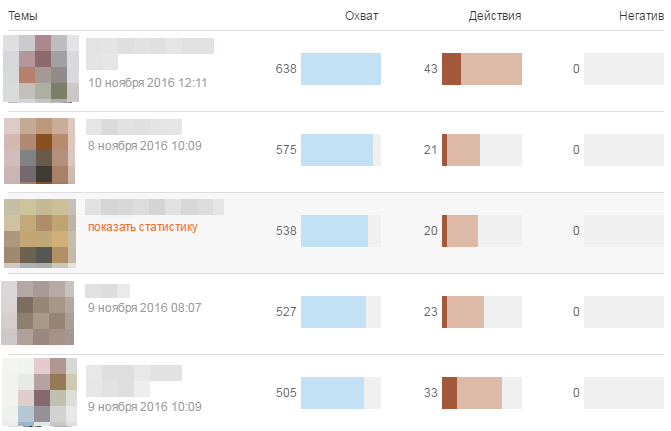Click the reach bar showing 538
This screenshot has width=671, height=431.
point(335,231)
